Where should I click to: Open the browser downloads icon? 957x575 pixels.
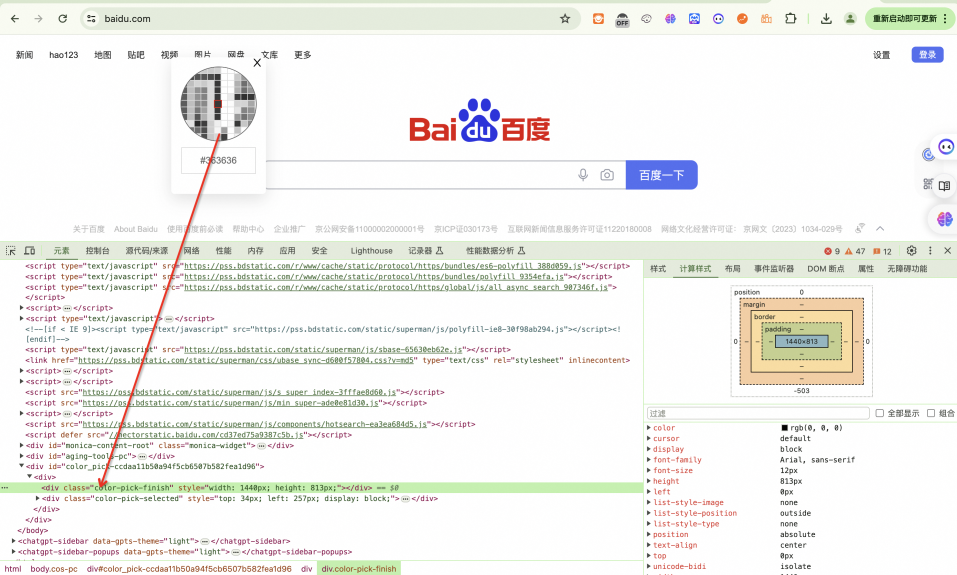[x=826, y=19]
